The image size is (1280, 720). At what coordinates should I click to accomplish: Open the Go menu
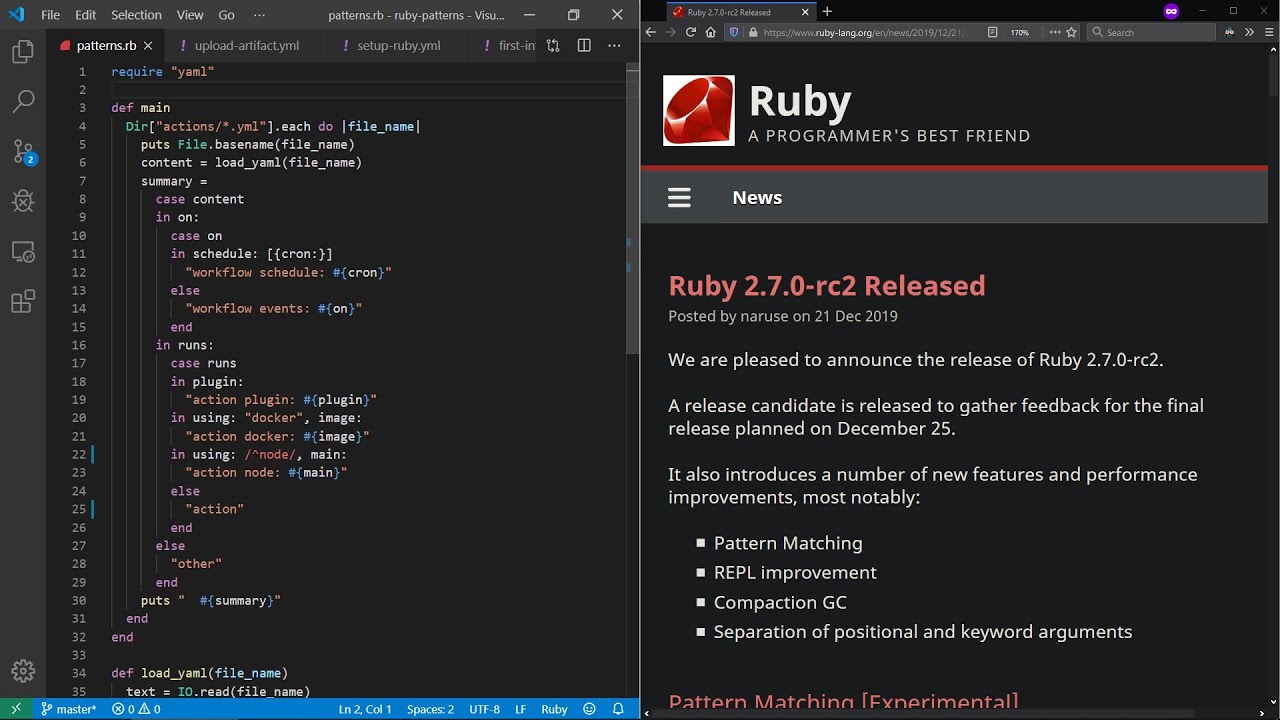pos(226,15)
